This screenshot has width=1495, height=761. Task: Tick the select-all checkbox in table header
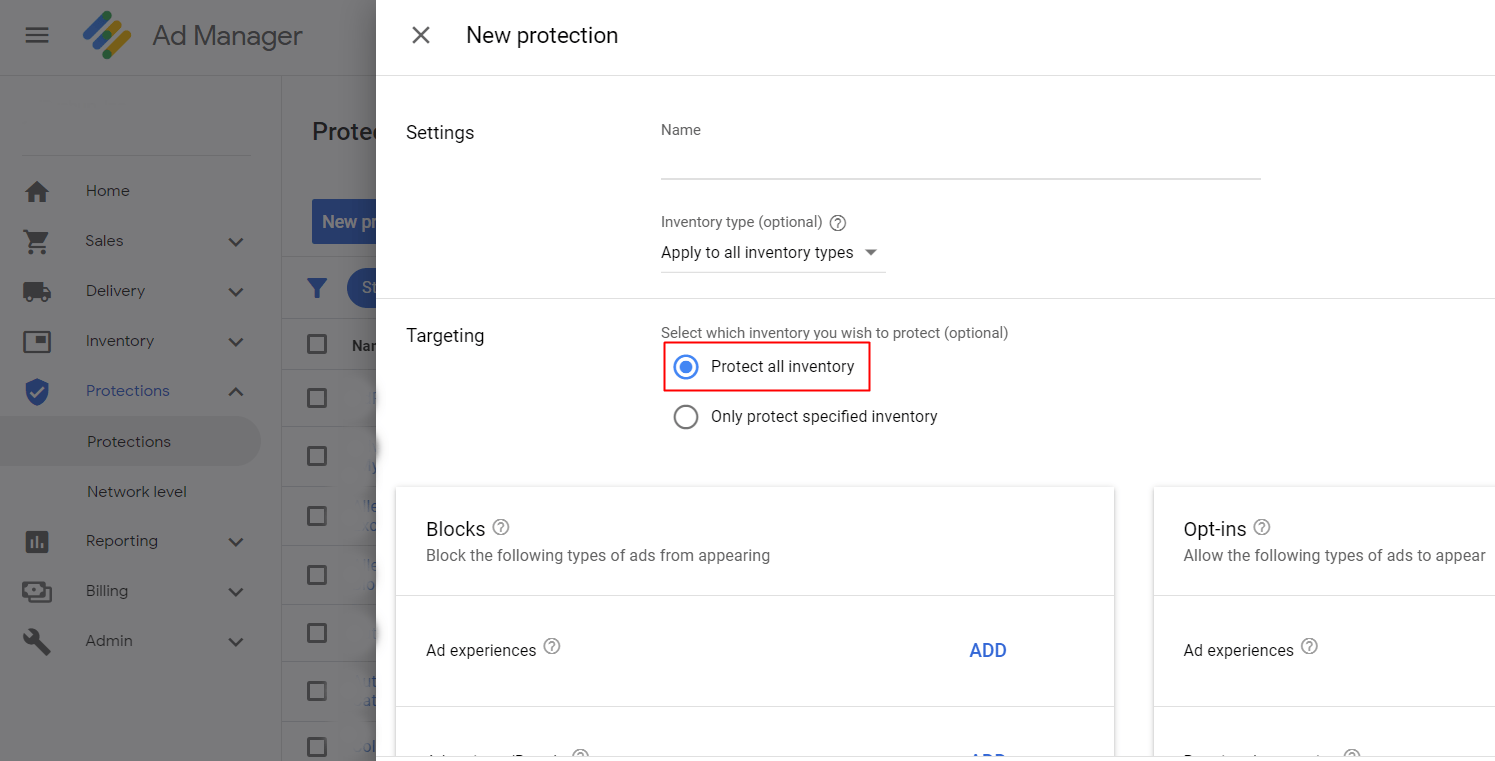pos(317,345)
